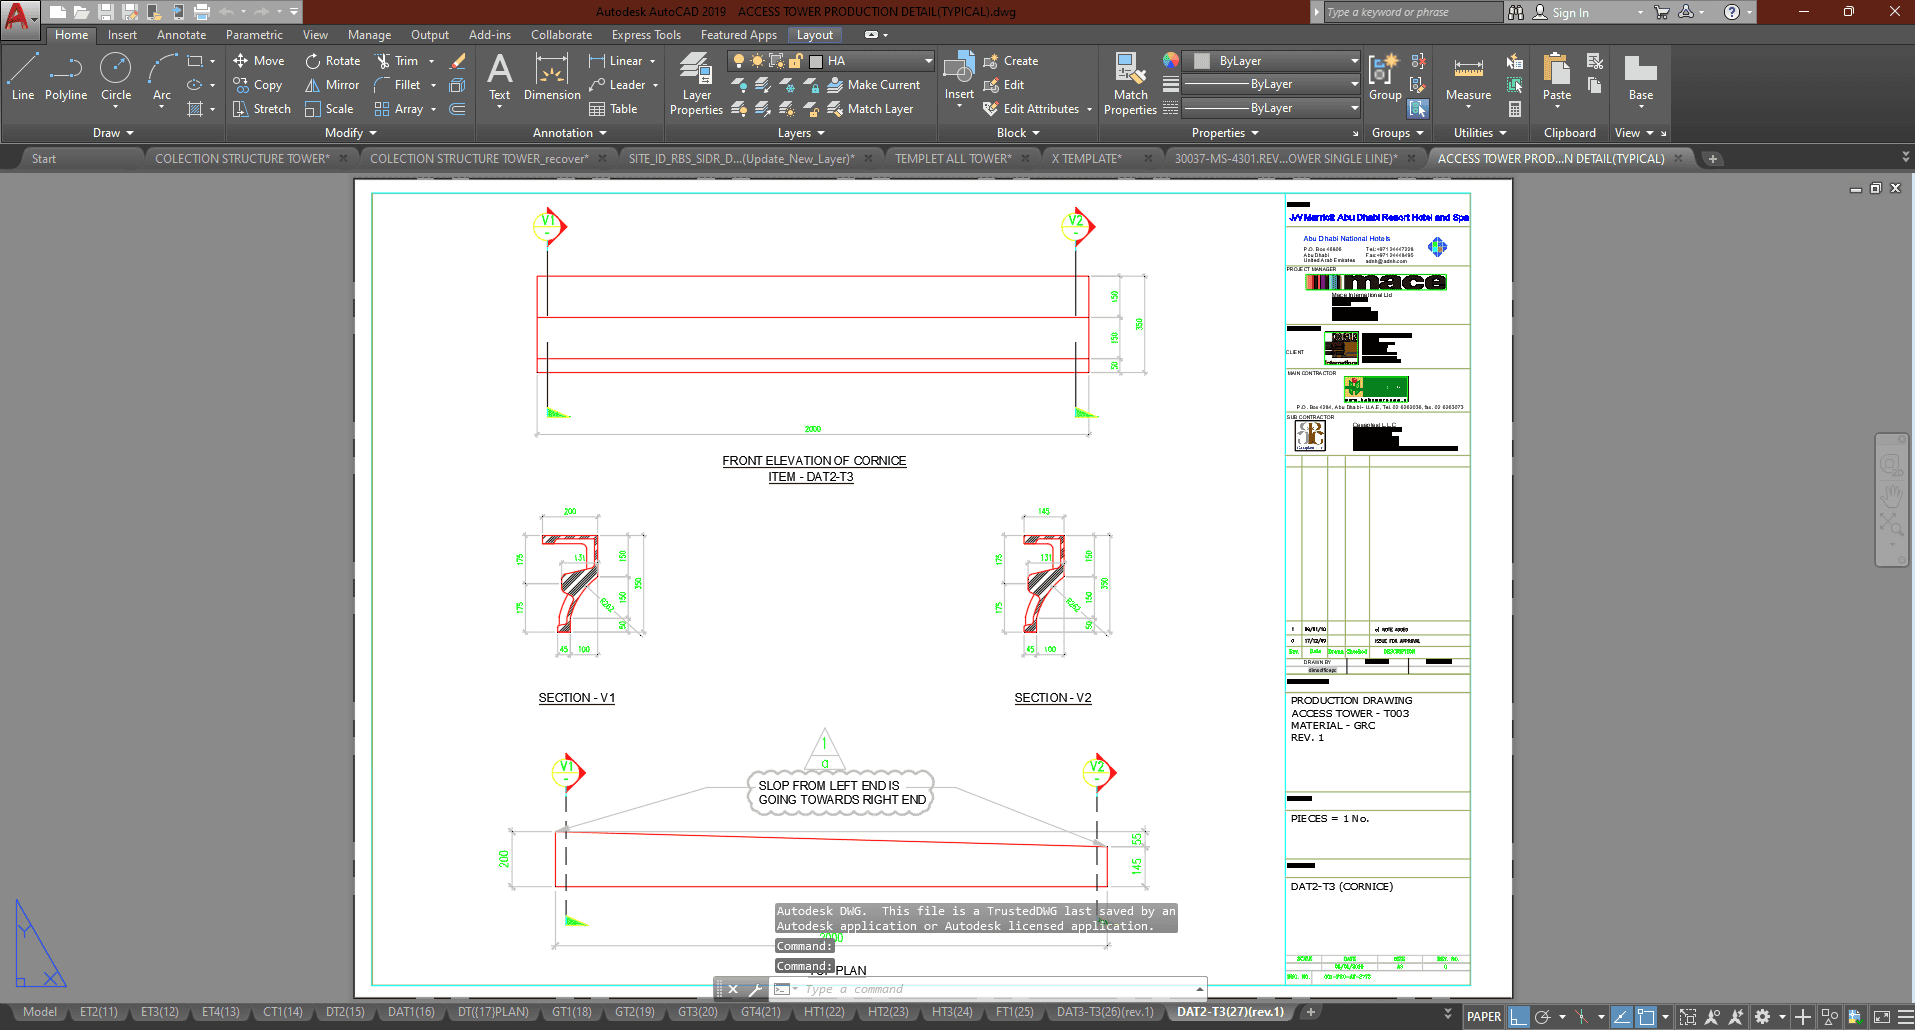Switch to the GT1(18) layout tab

pos(571,1012)
